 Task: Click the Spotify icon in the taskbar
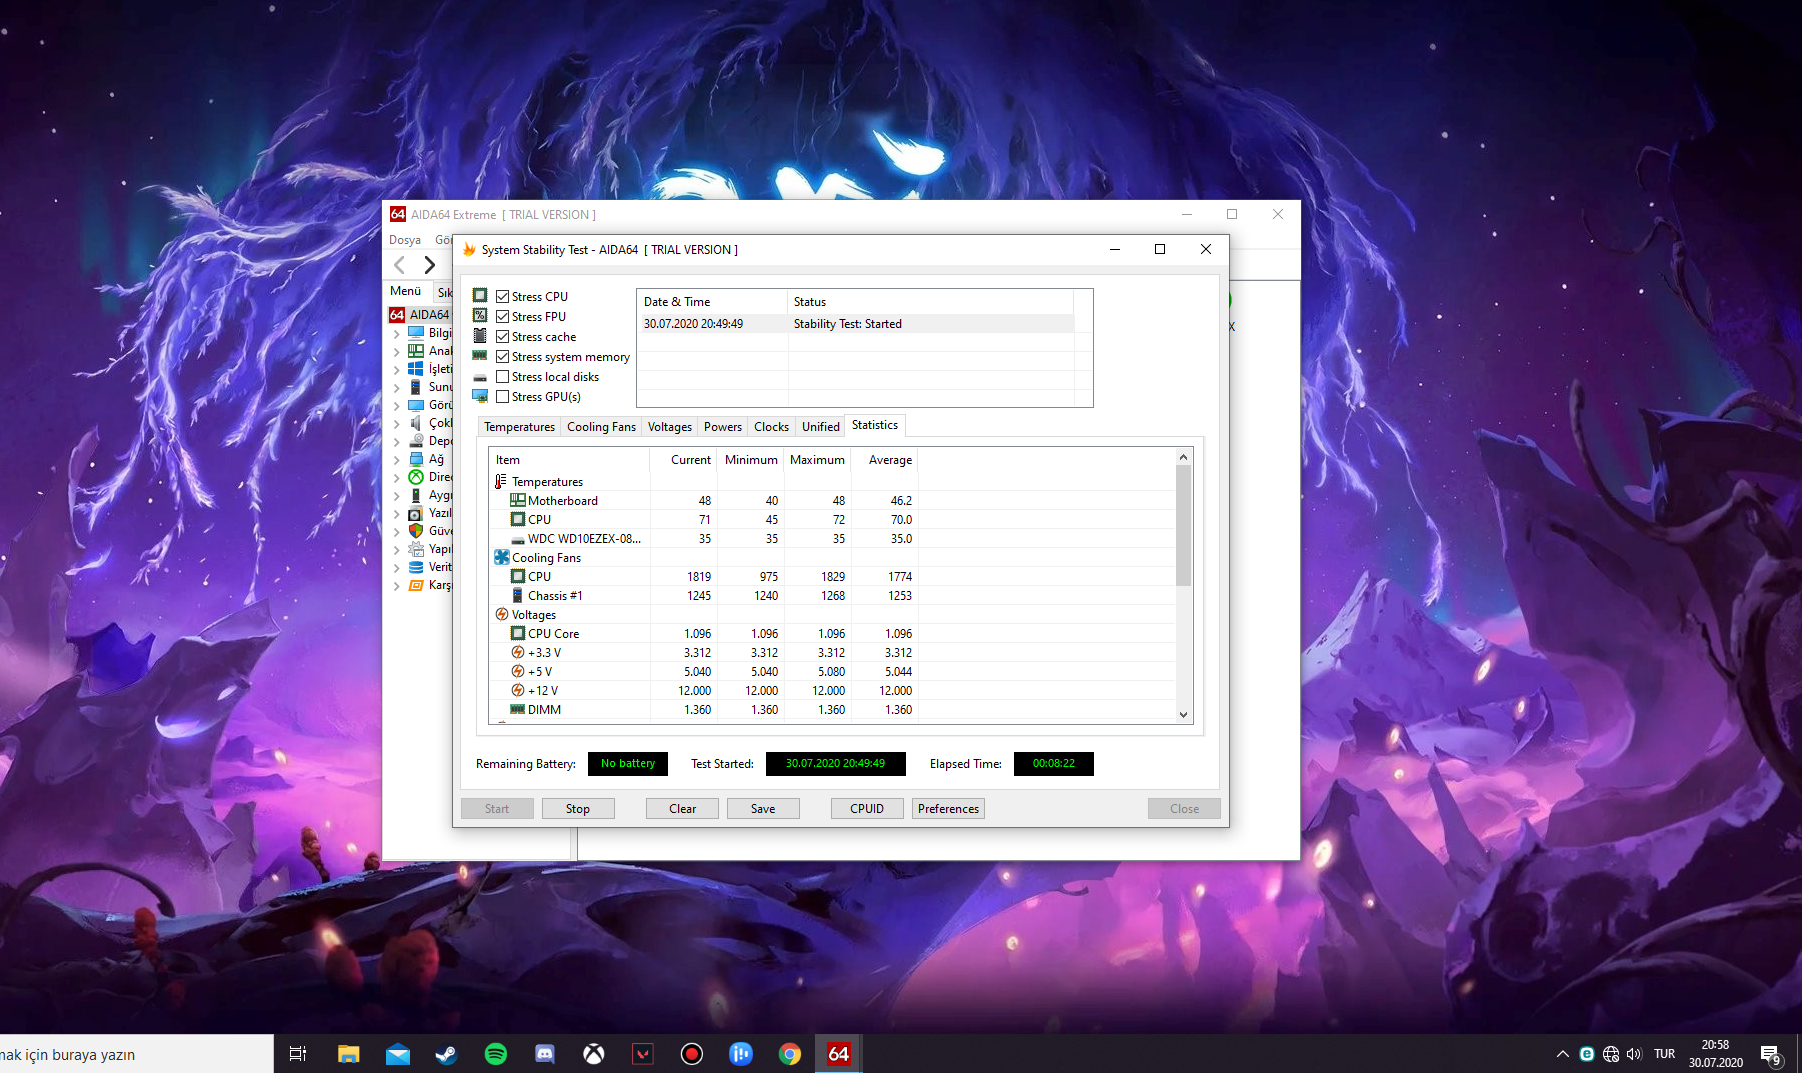click(x=495, y=1054)
